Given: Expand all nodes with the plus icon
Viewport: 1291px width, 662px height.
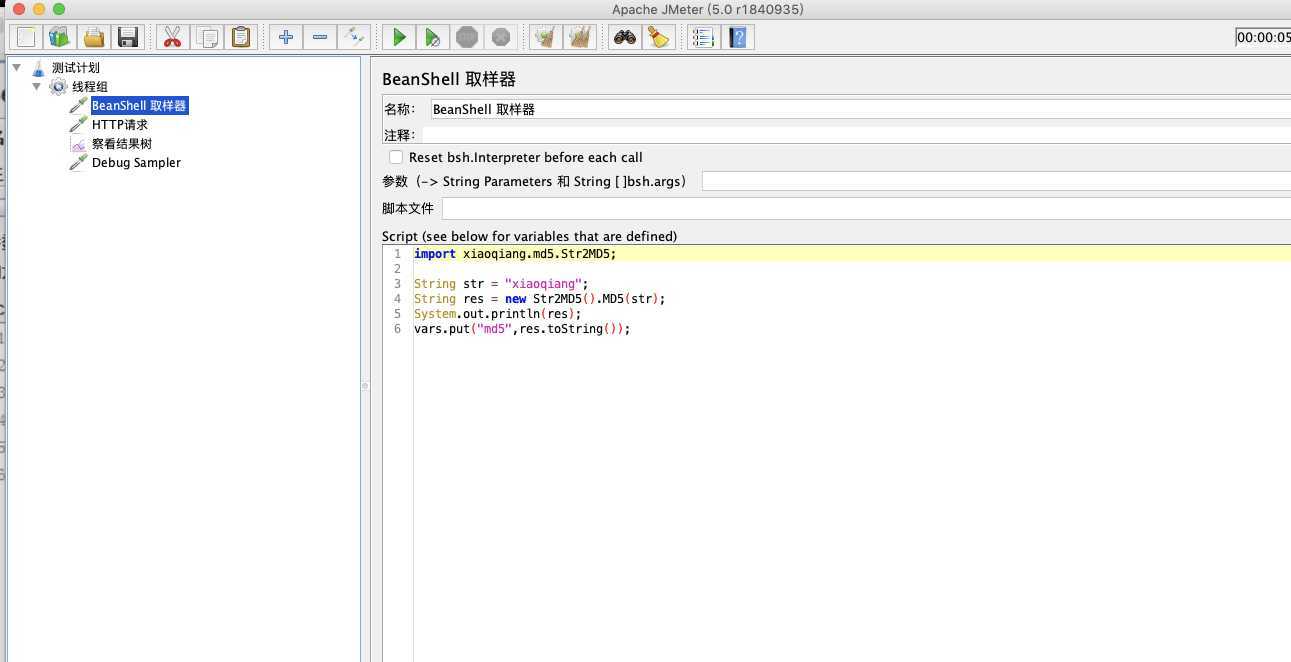Looking at the screenshot, I should pos(286,38).
